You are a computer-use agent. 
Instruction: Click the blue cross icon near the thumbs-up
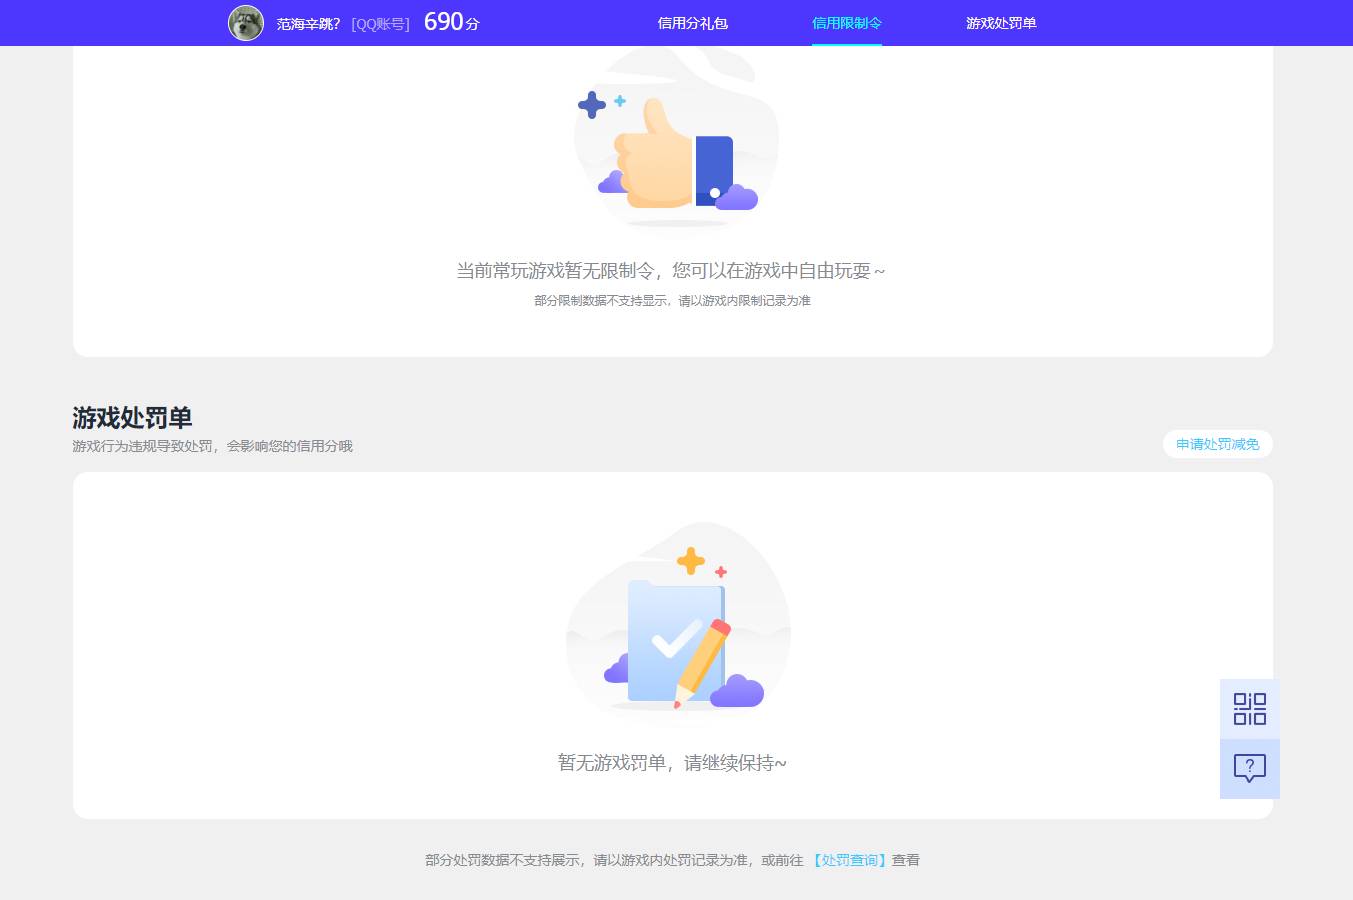592,104
